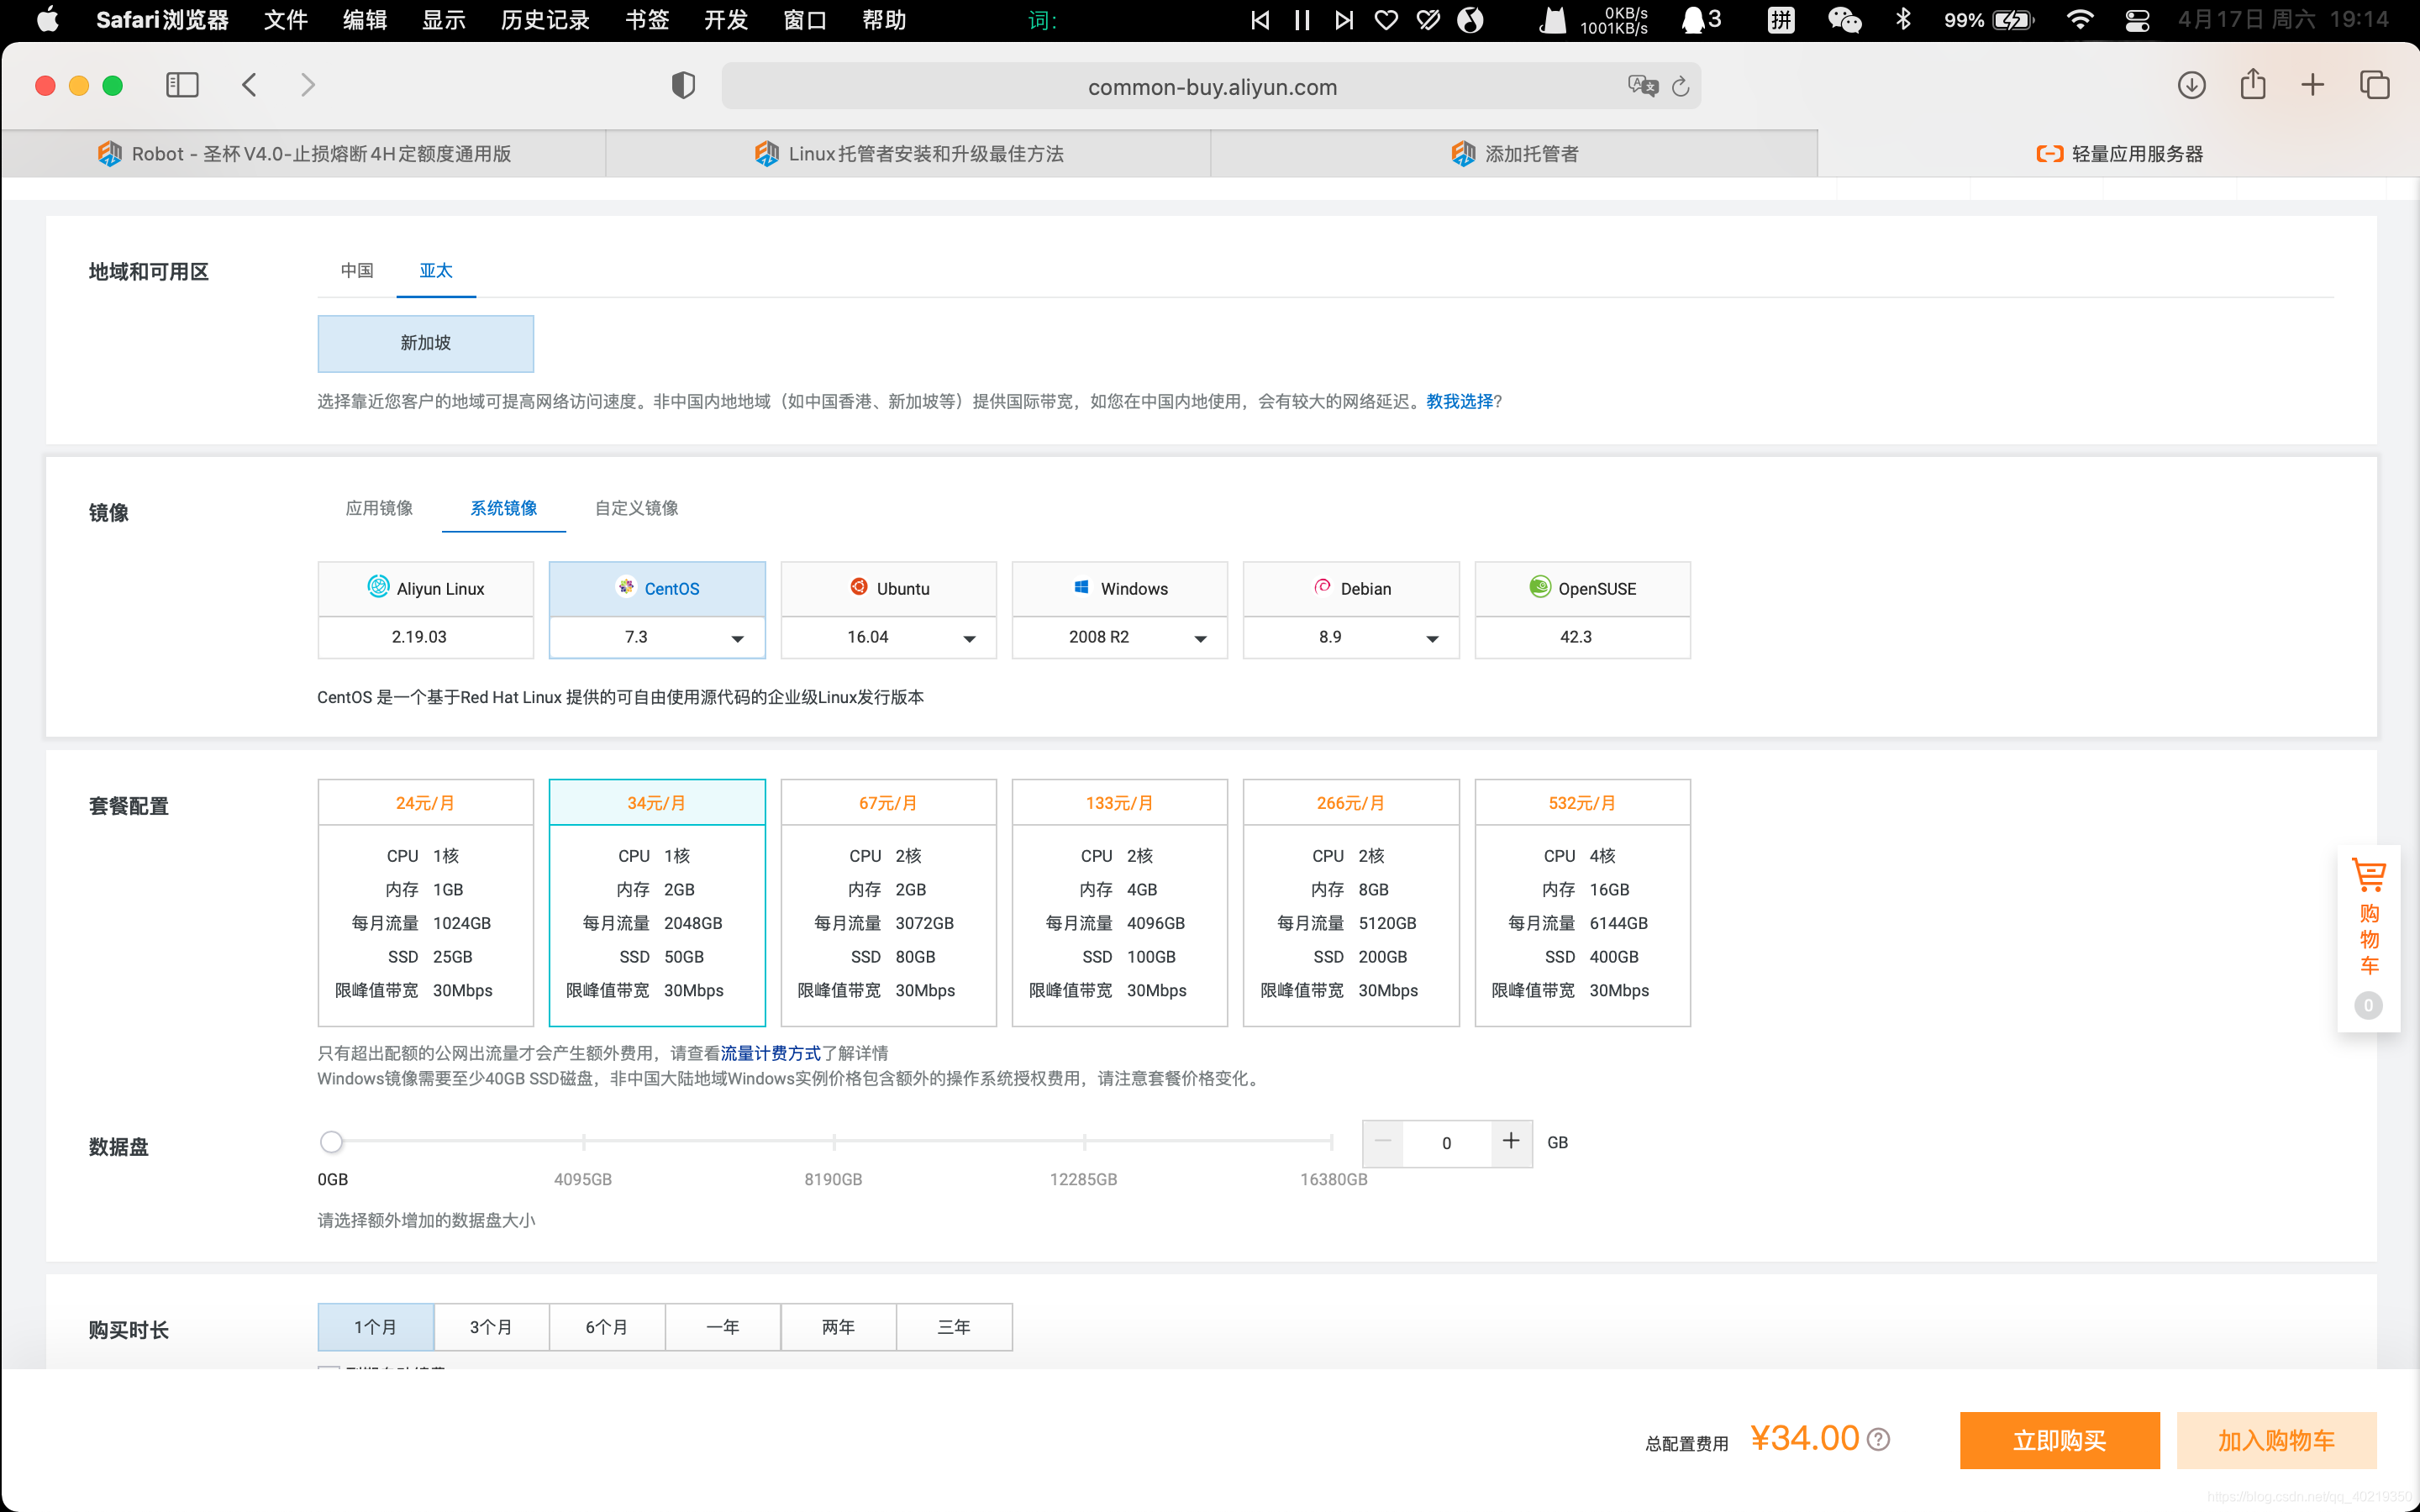
Task: Show the tab overview icon
Action: pyautogui.click(x=2375, y=85)
